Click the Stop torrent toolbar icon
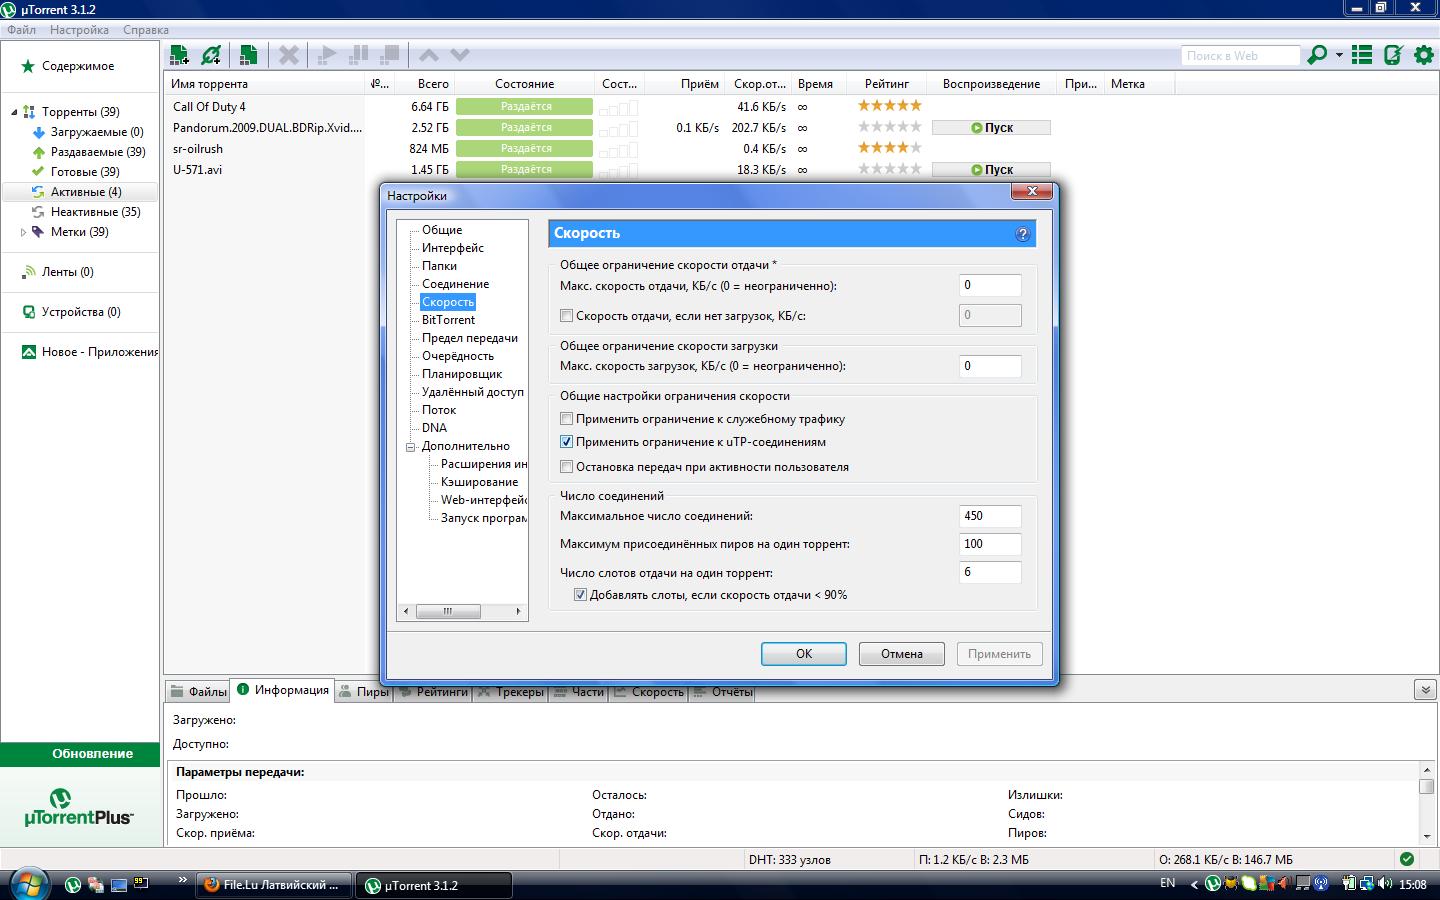This screenshot has height=900, width=1440. tap(391, 55)
